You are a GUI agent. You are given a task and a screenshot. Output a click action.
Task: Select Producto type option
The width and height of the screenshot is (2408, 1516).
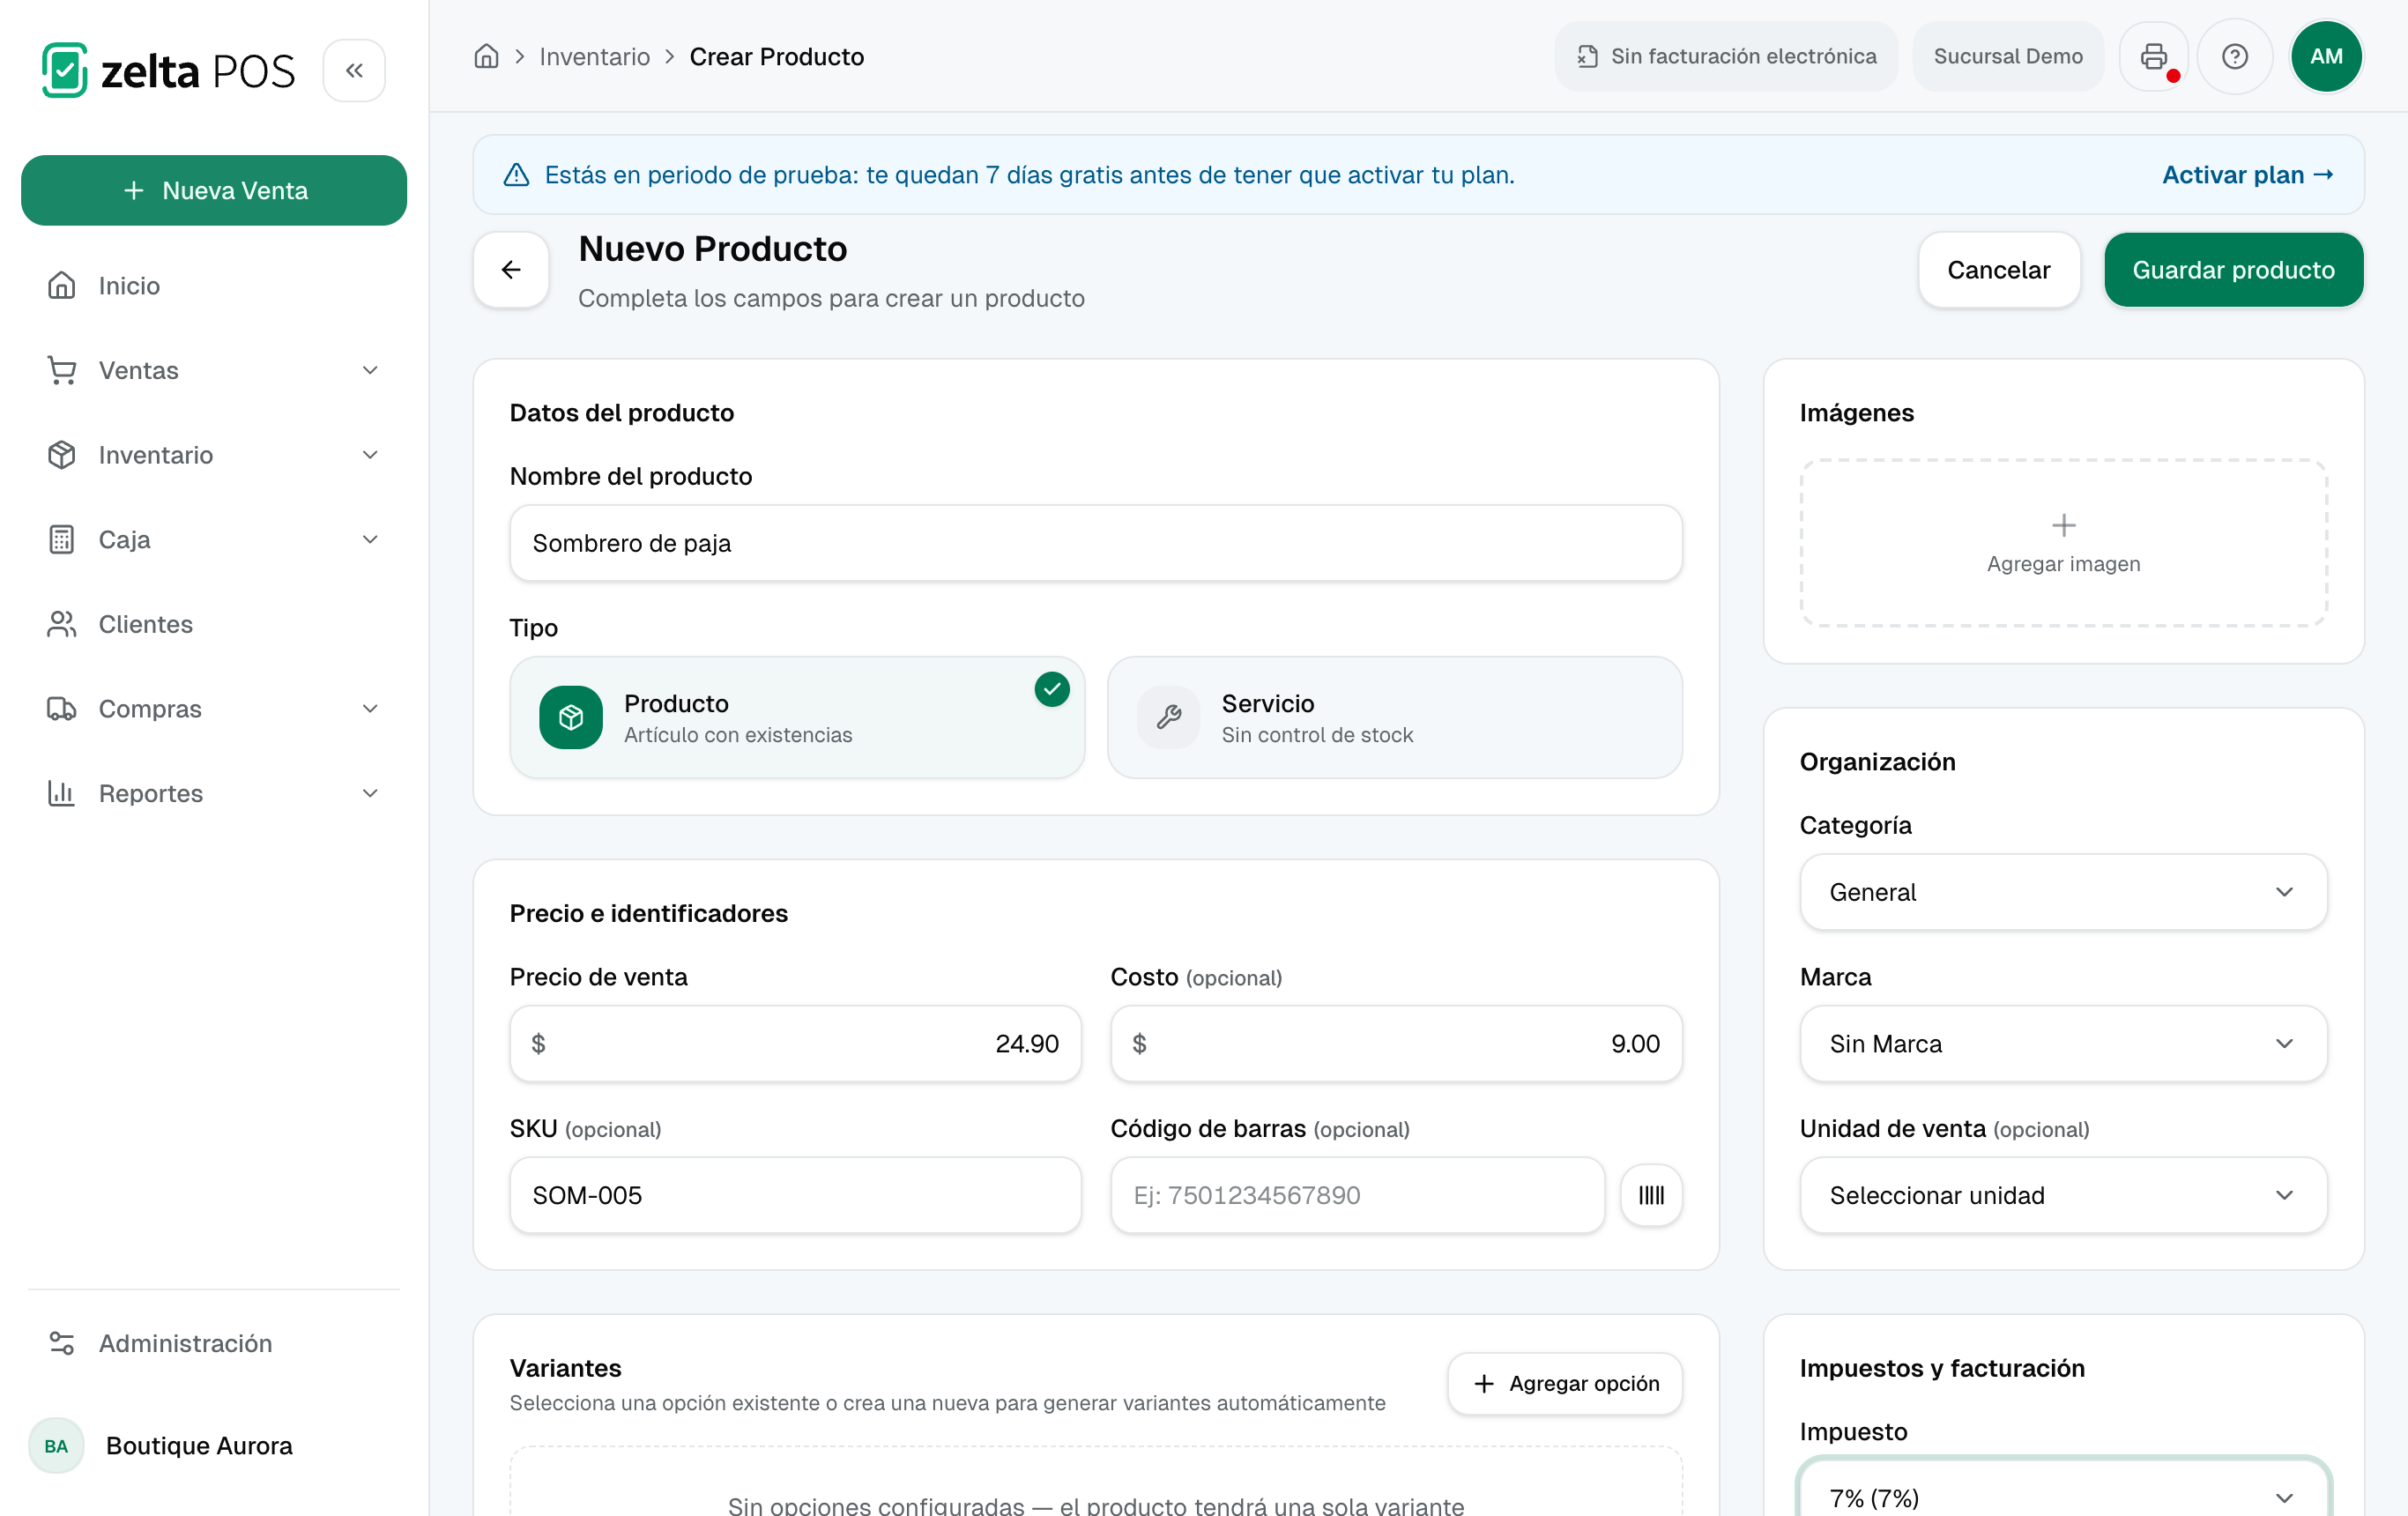pos(797,717)
